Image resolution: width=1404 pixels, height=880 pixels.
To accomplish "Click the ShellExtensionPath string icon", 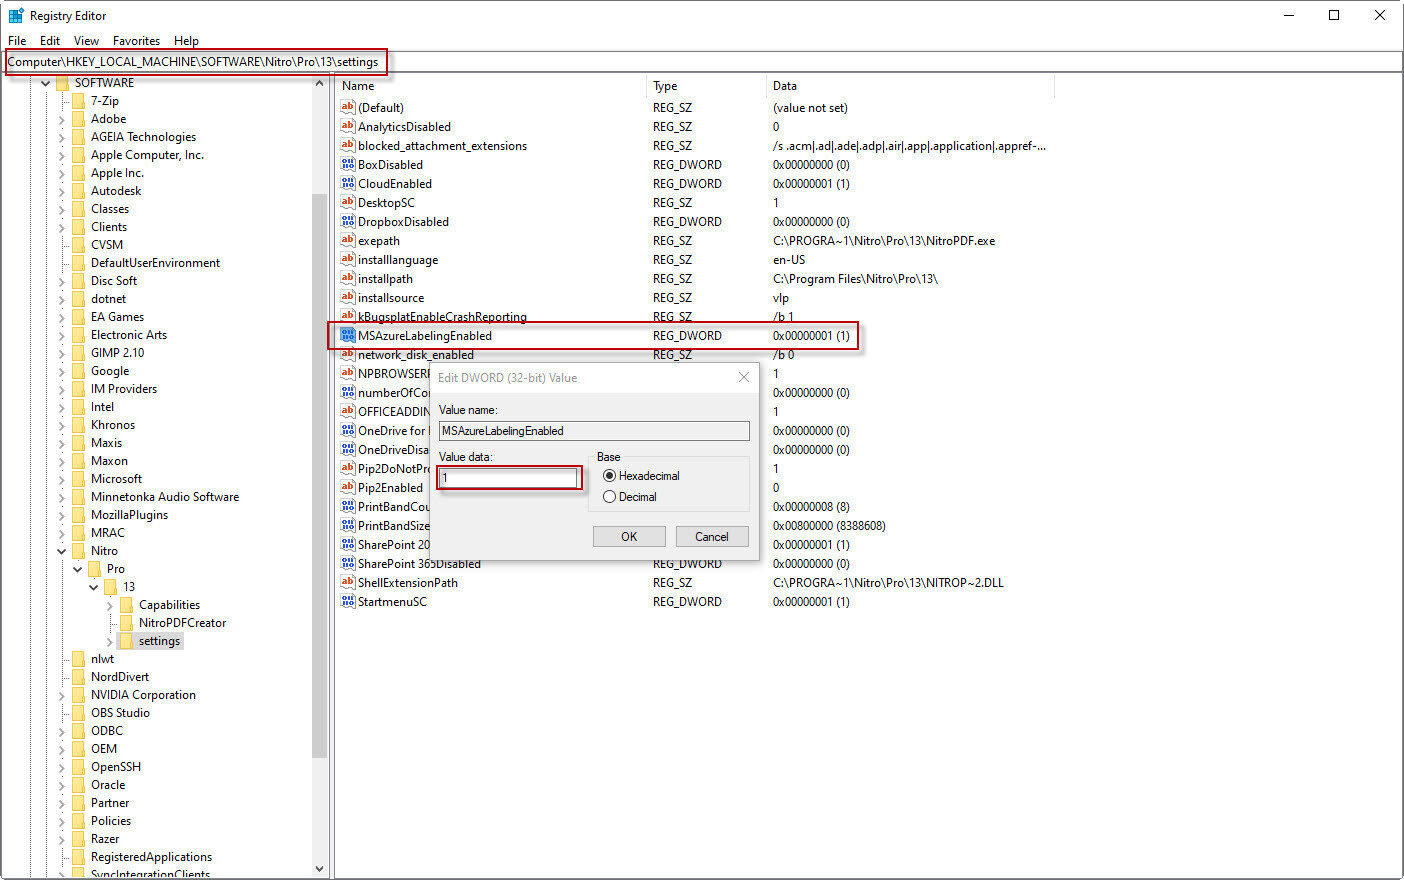I will [x=347, y=582].
